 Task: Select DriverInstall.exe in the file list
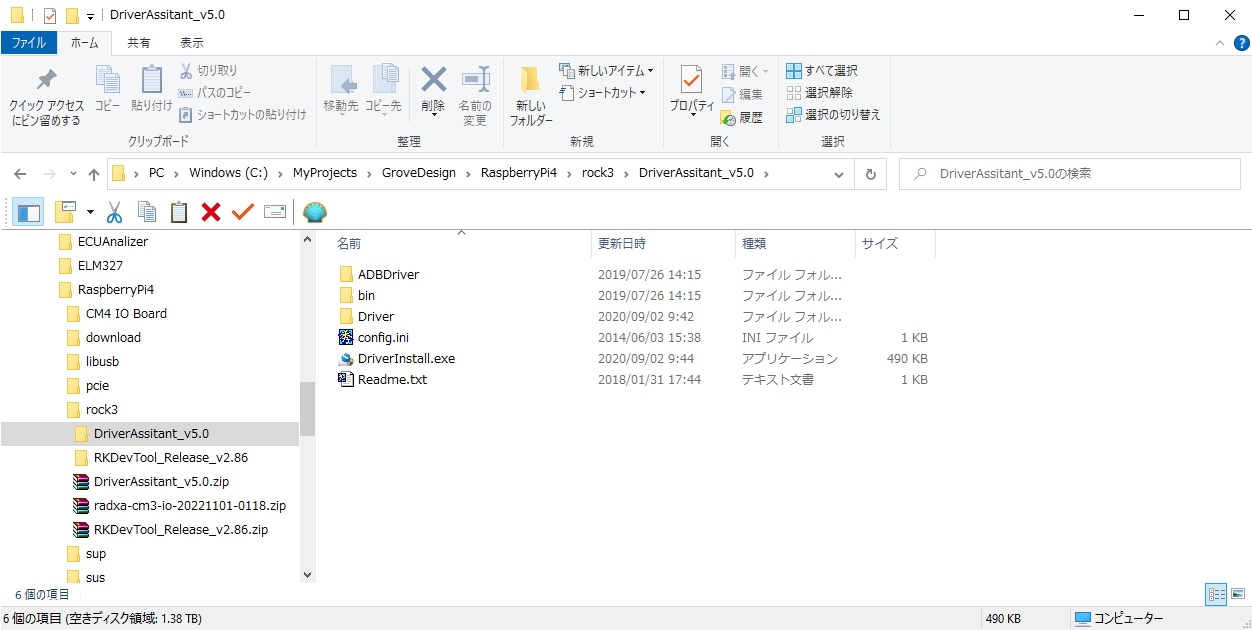(407, 358)
